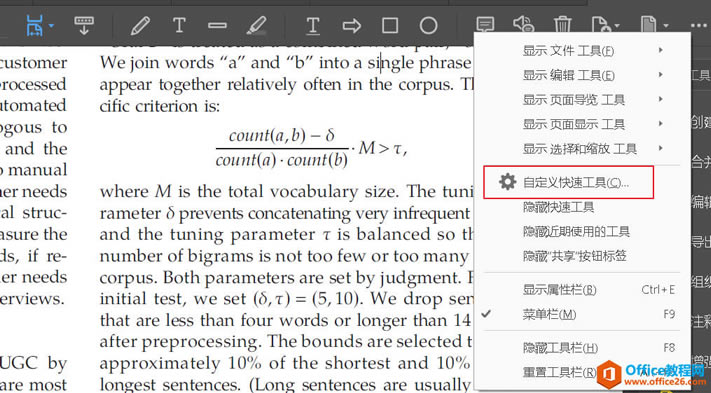Select the Pencil drawing tool
711x393 pixels.
[x=140, y=25]
